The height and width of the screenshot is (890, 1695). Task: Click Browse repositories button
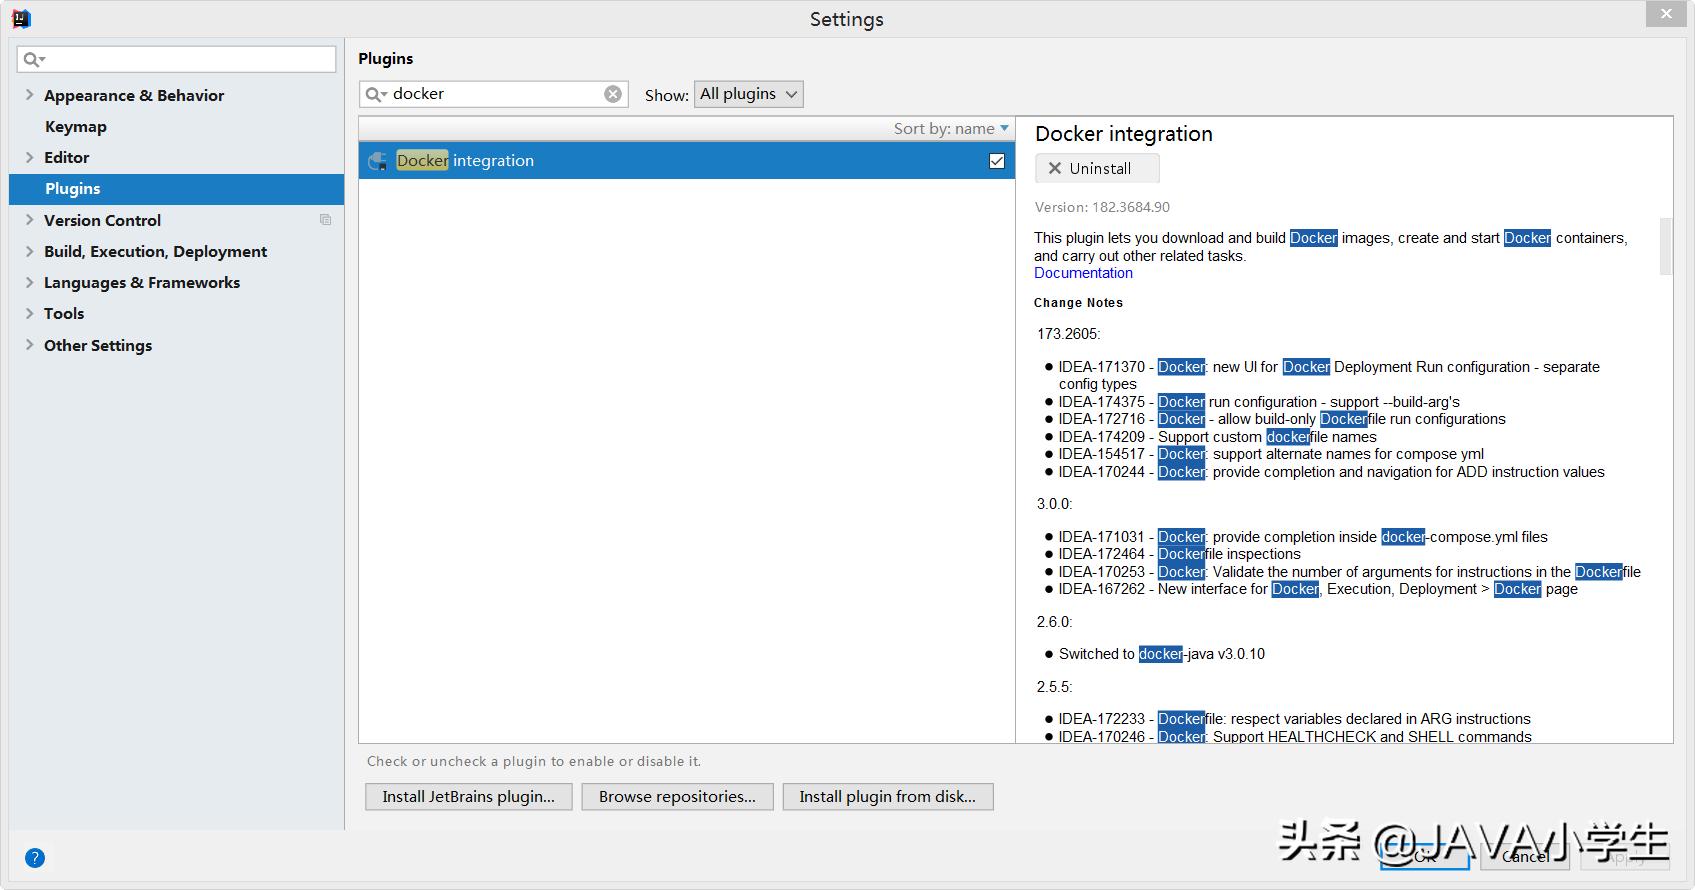coord(677,797)
